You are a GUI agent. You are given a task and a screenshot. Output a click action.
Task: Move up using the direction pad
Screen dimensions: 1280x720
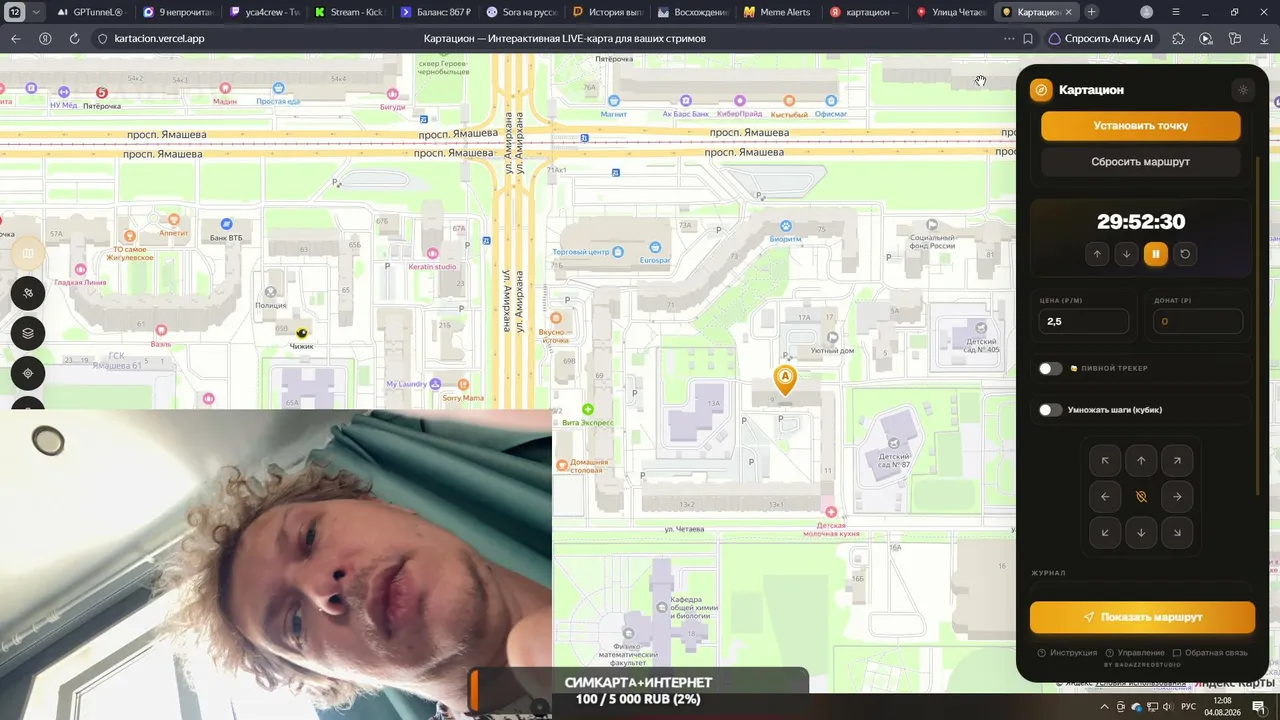(1141, 461)
